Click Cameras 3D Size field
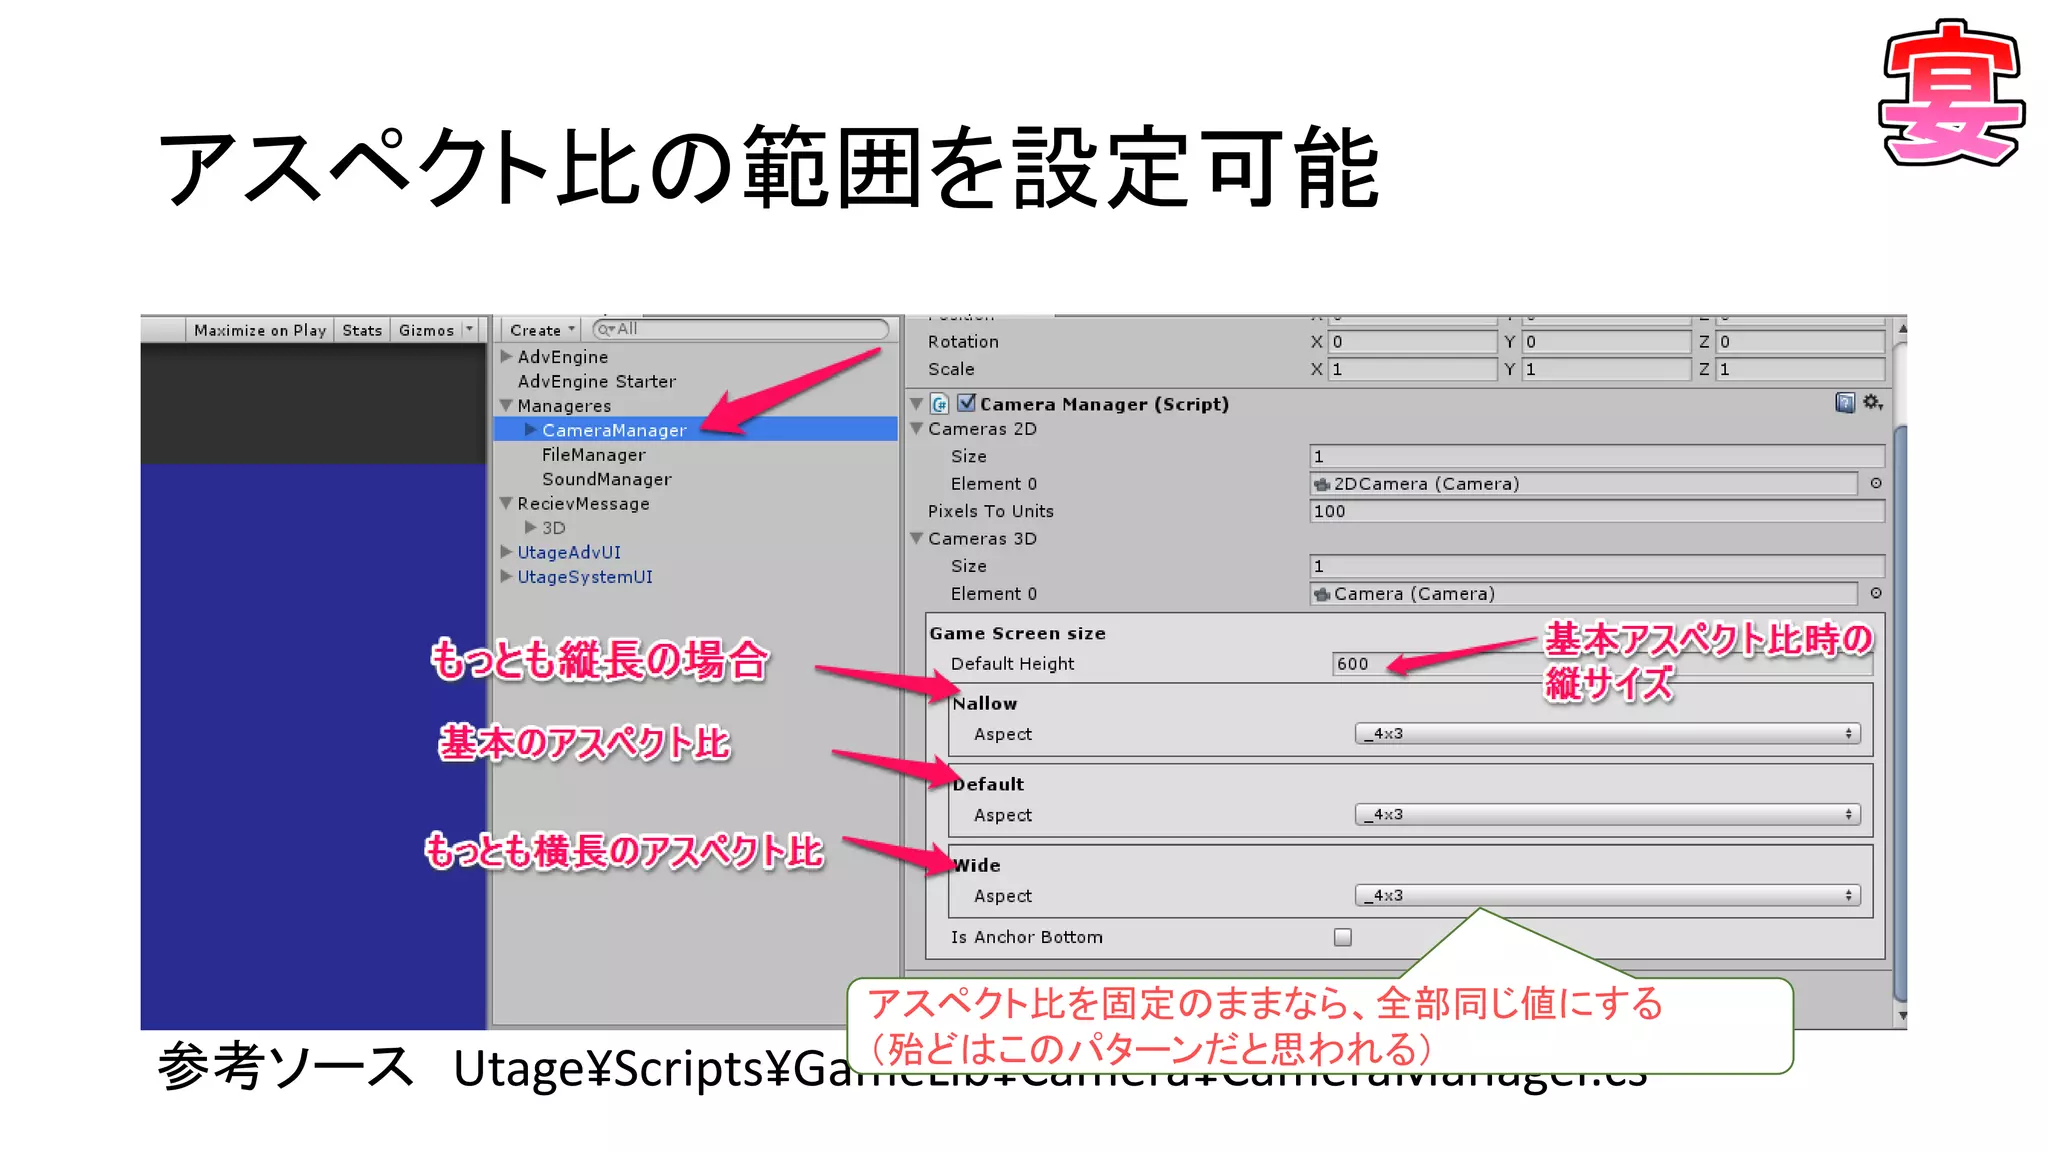Screen dimensions: 2048x1152 pyautogui.click(x=1597, y=566)
